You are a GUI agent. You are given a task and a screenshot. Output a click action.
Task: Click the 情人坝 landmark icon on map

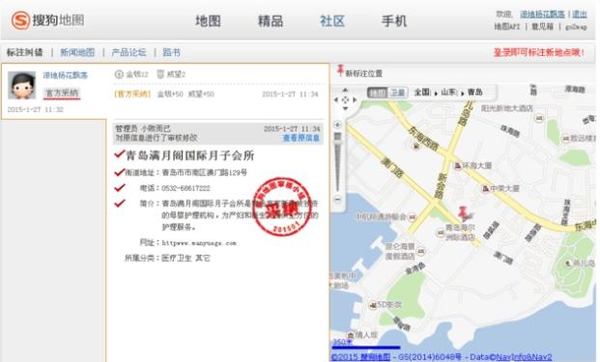350,335
